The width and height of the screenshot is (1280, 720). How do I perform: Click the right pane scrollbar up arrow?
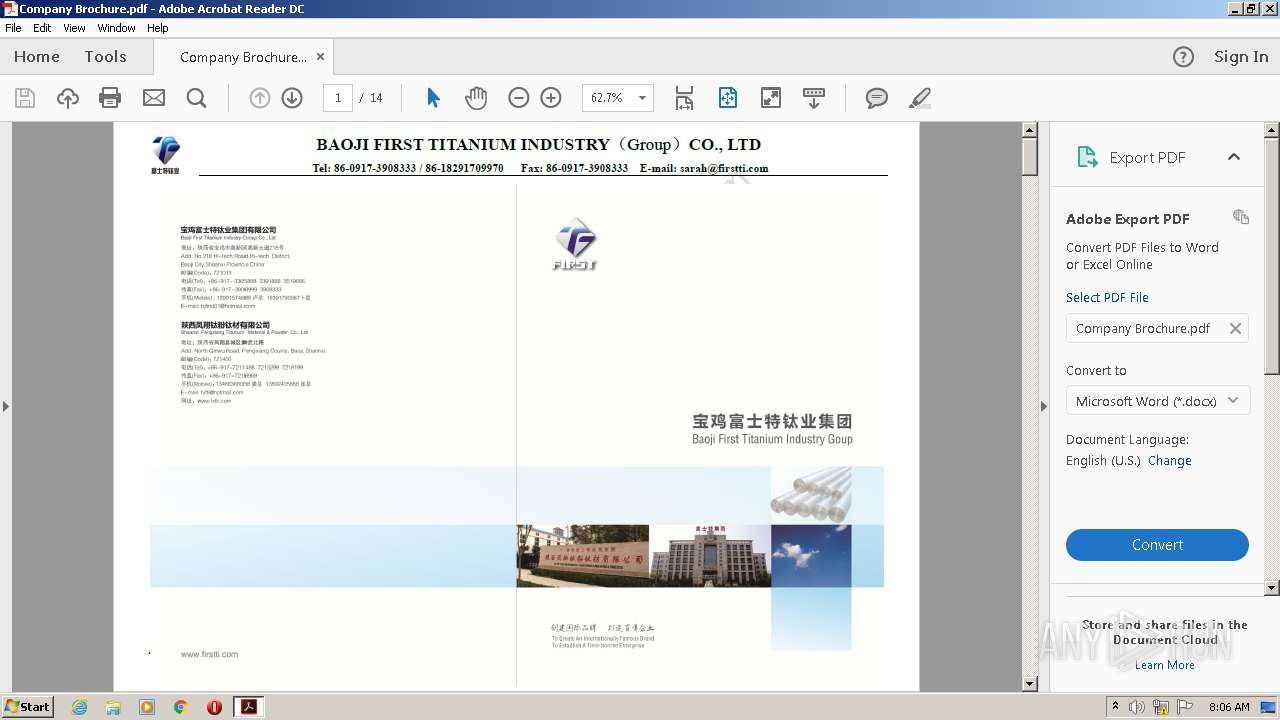pos(1272,130)
